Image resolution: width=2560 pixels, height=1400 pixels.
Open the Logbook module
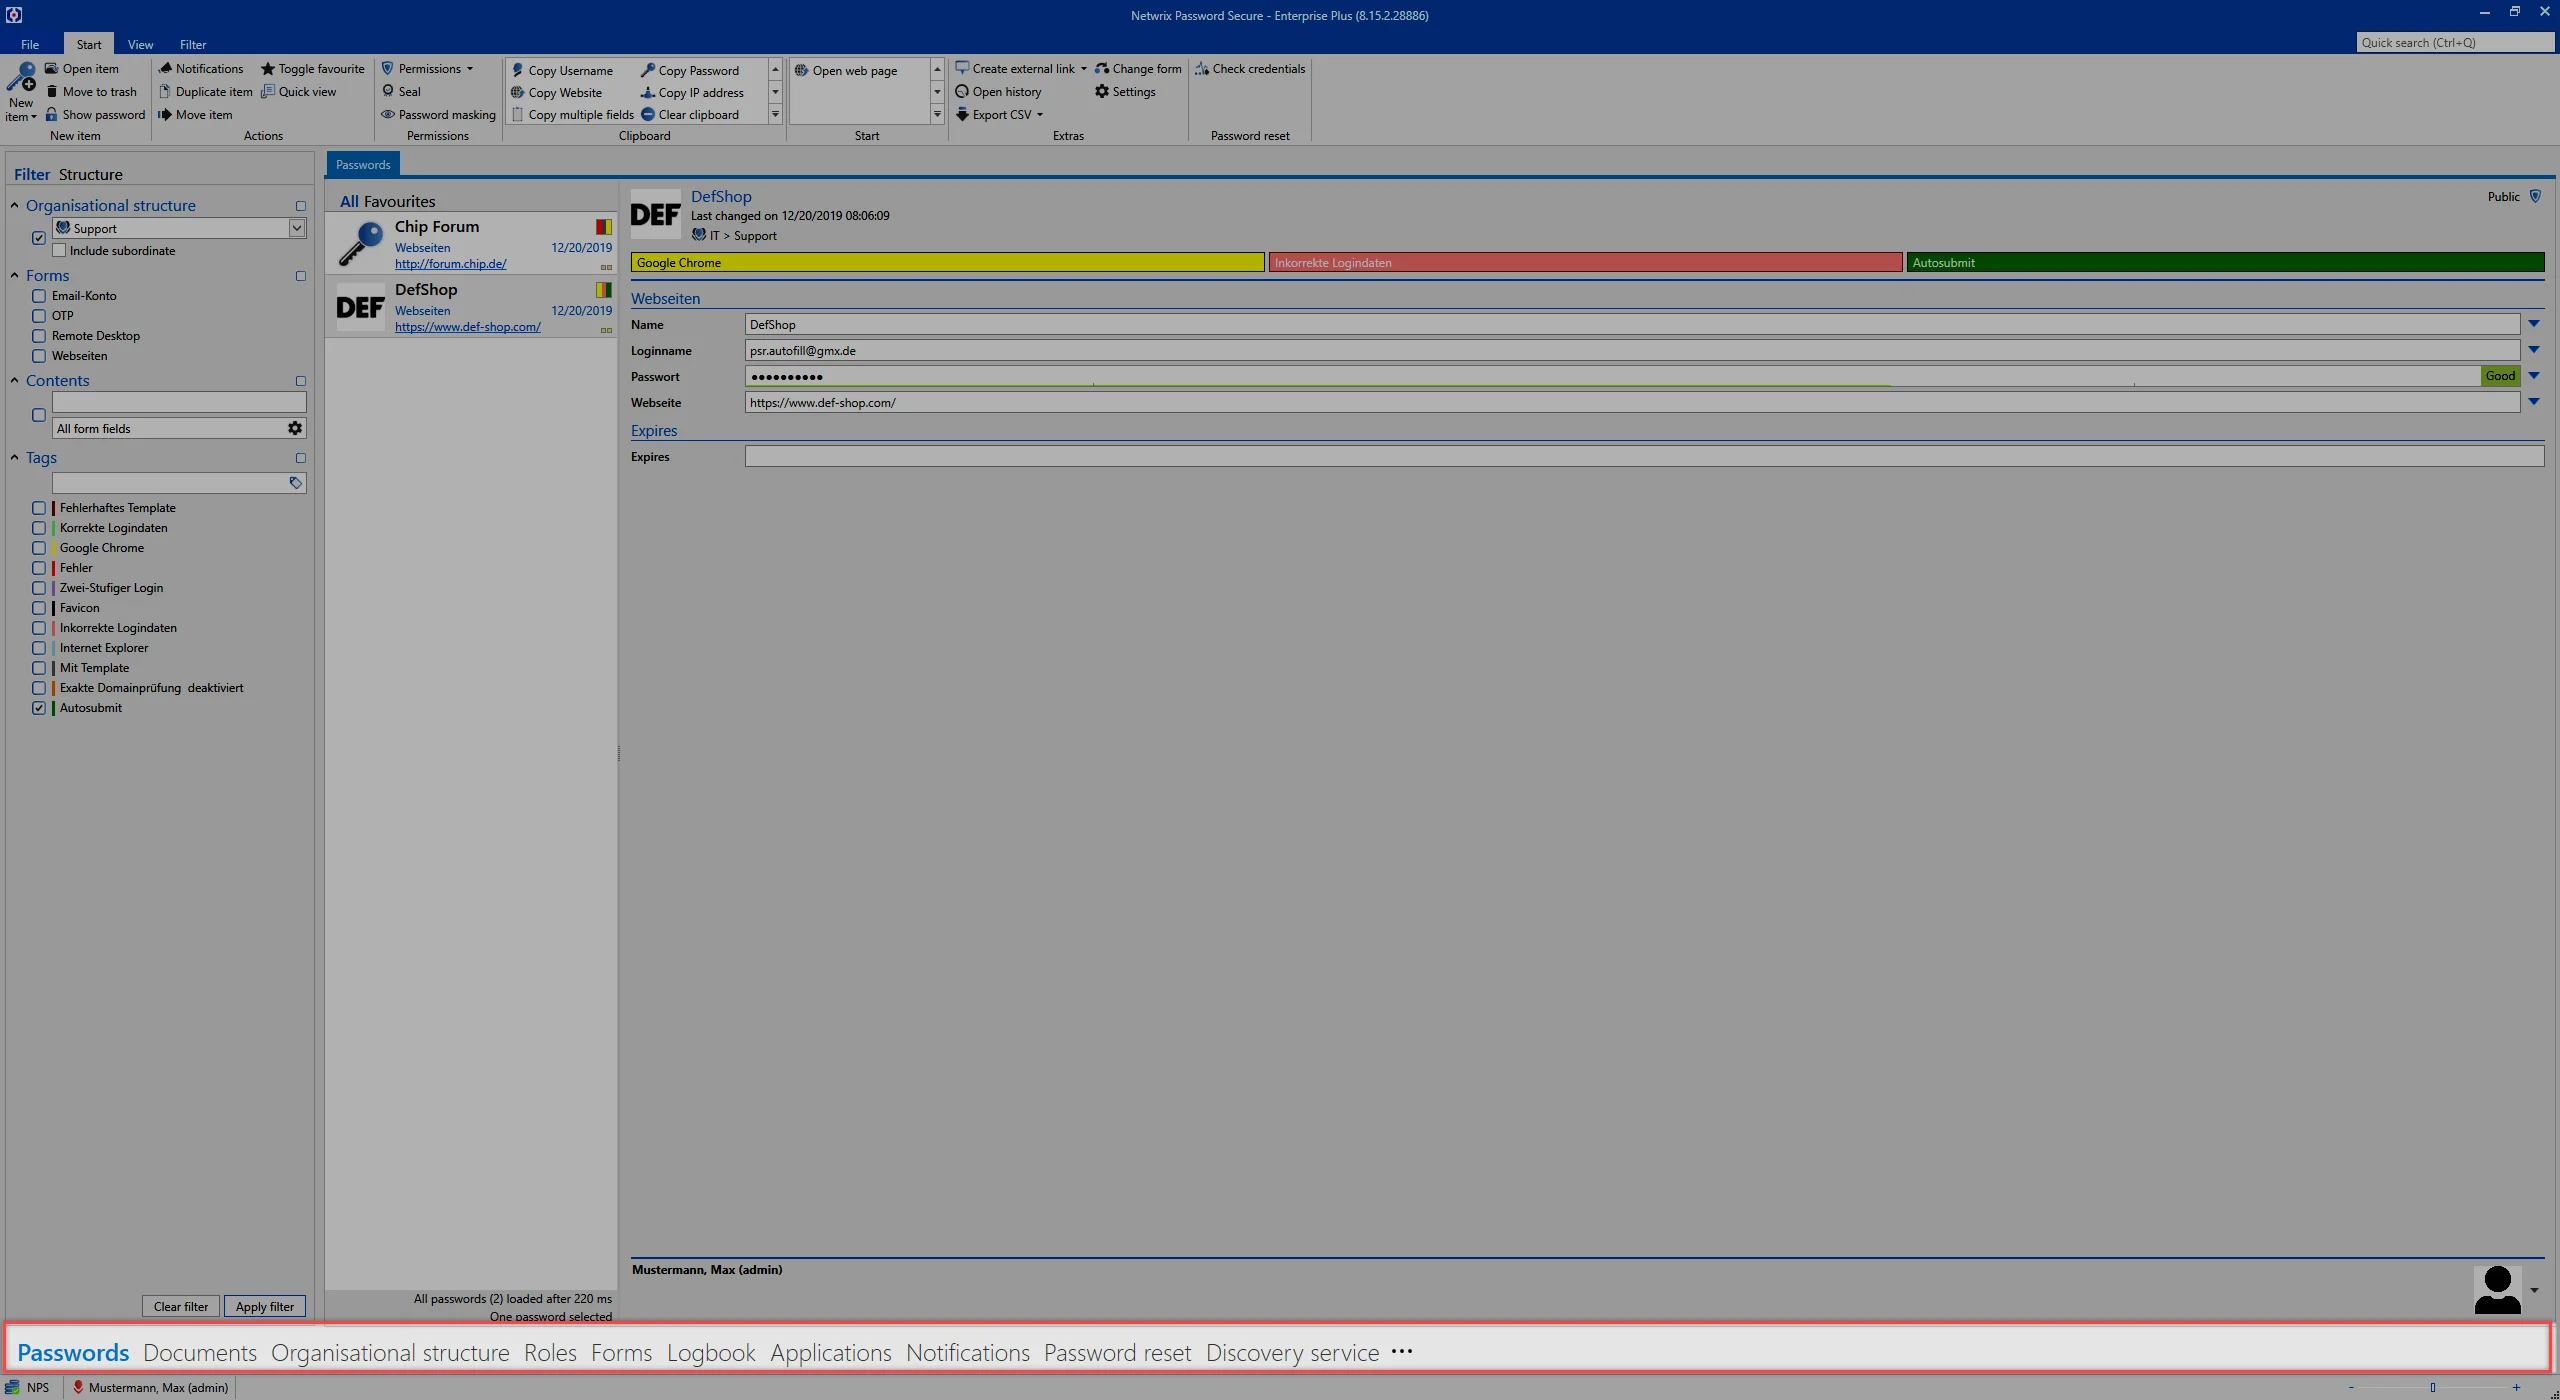click(711, 1352)
